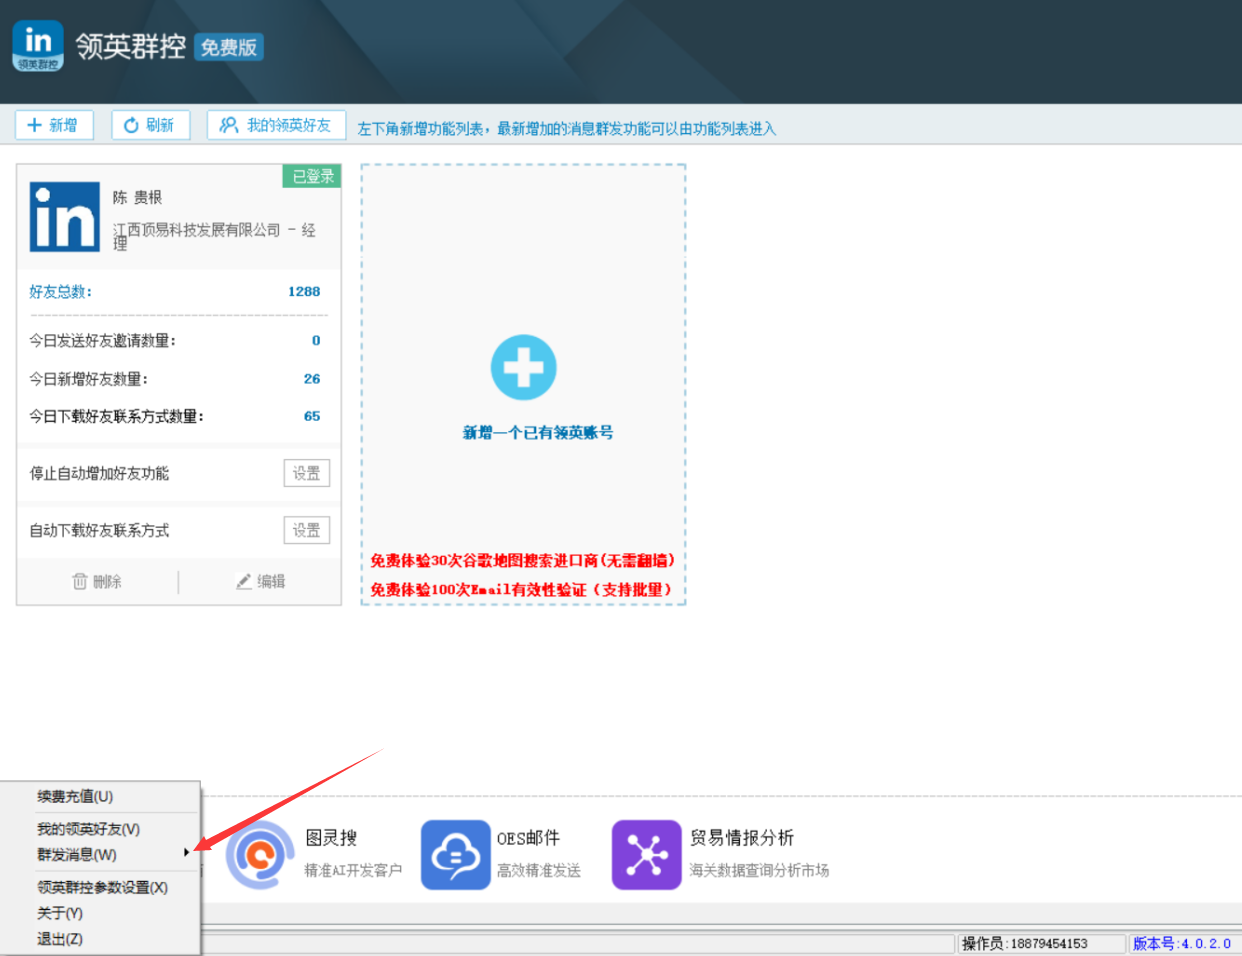Screen dimensions: 1242x956
Task: Click the account name 陈 贵根
Action: (x=137, y=198)
